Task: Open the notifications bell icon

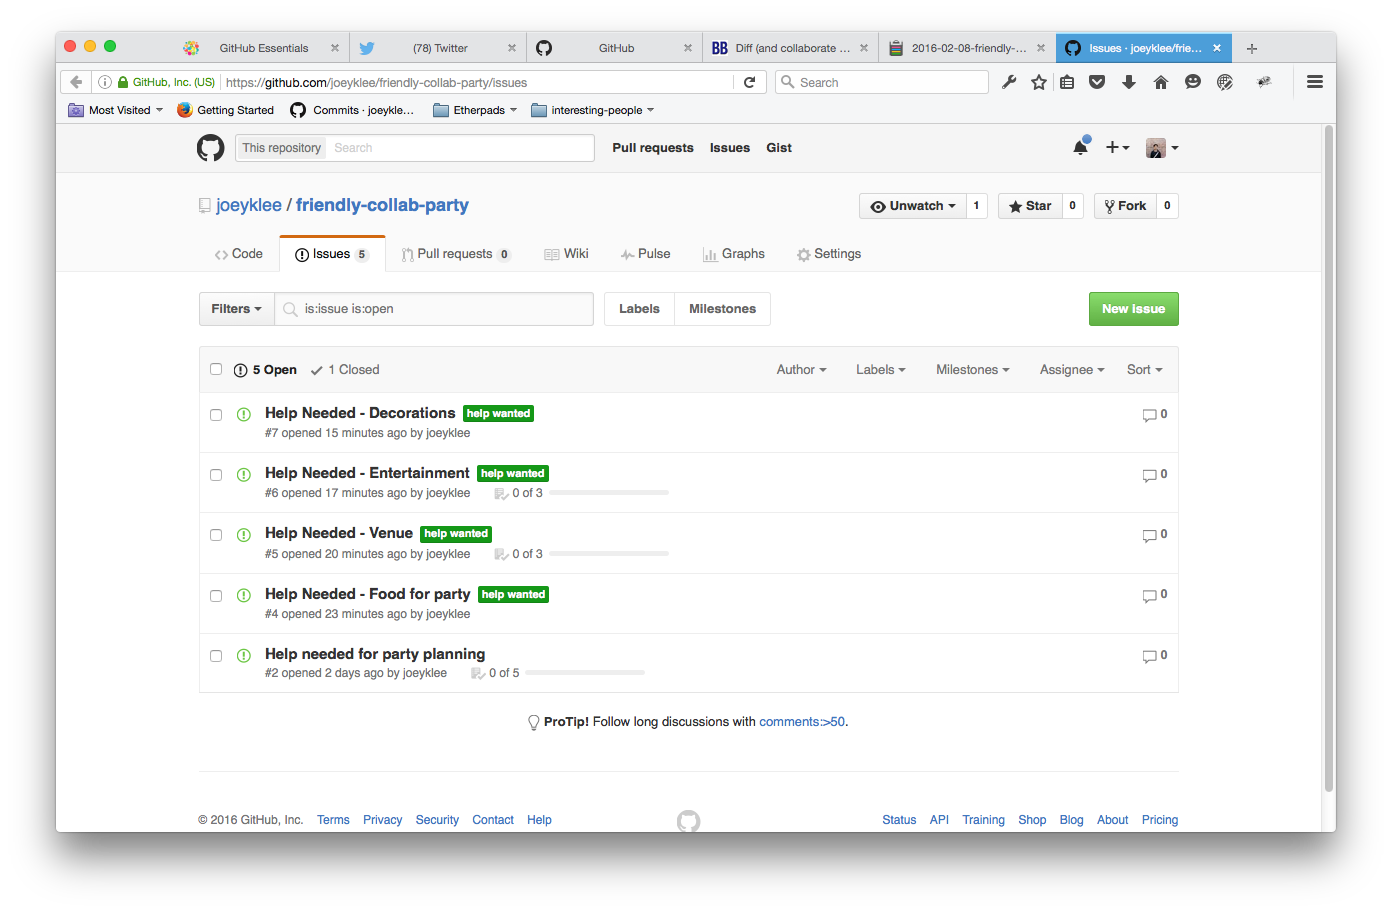Action: [1080, 148]
